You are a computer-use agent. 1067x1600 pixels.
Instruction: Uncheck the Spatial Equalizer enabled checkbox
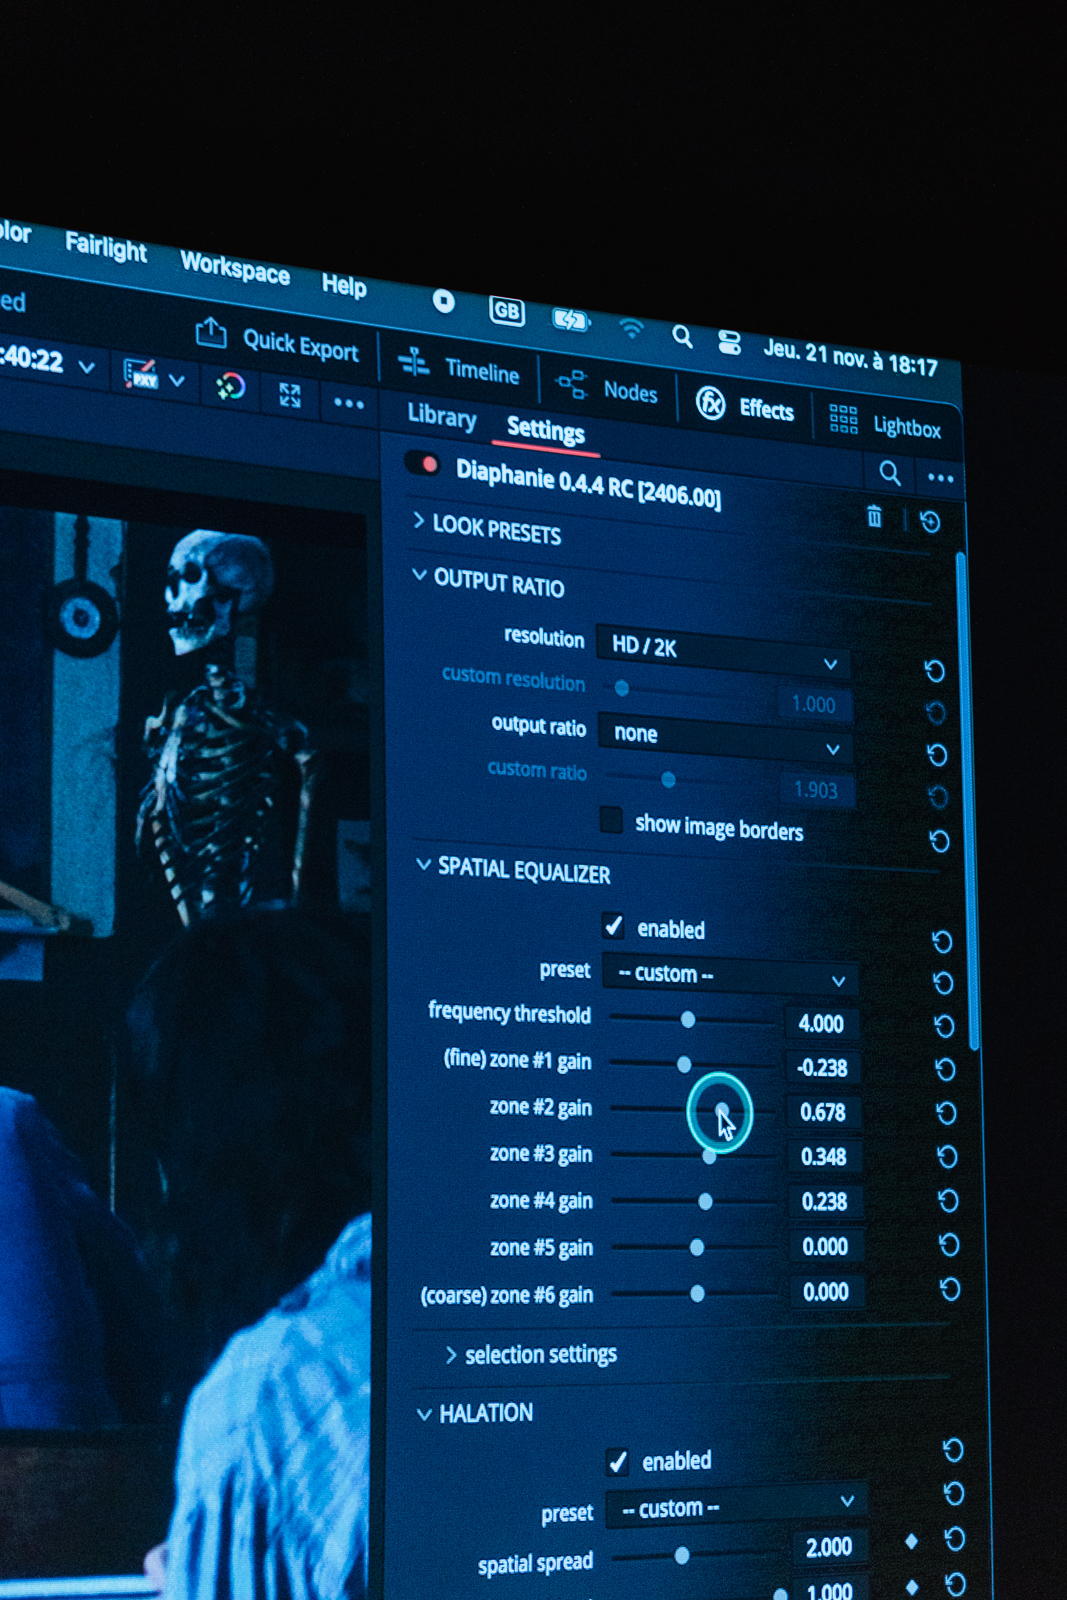click(614, 926)
